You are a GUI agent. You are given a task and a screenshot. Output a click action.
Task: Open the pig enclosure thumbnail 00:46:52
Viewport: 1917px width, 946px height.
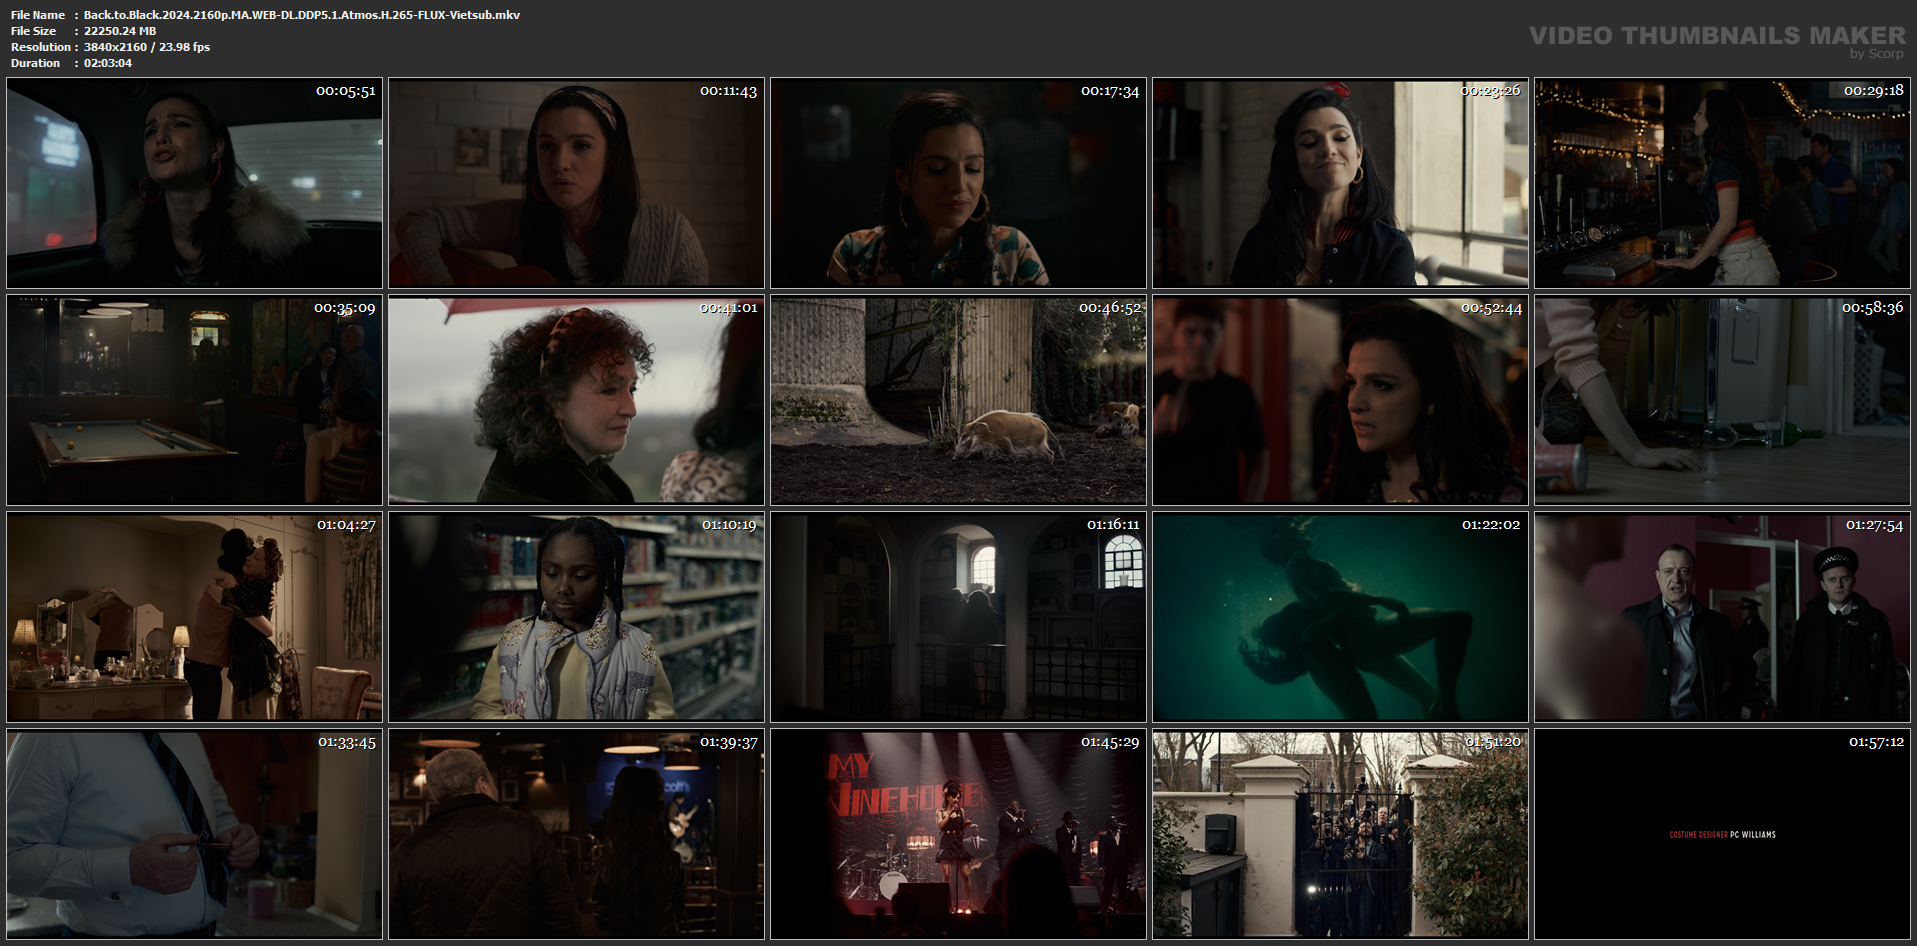coord(958,400)
